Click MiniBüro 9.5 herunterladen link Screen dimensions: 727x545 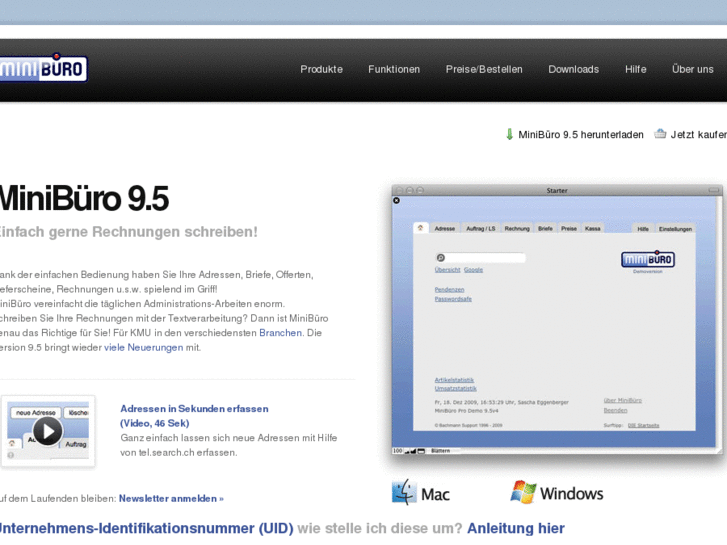[580, 135]
